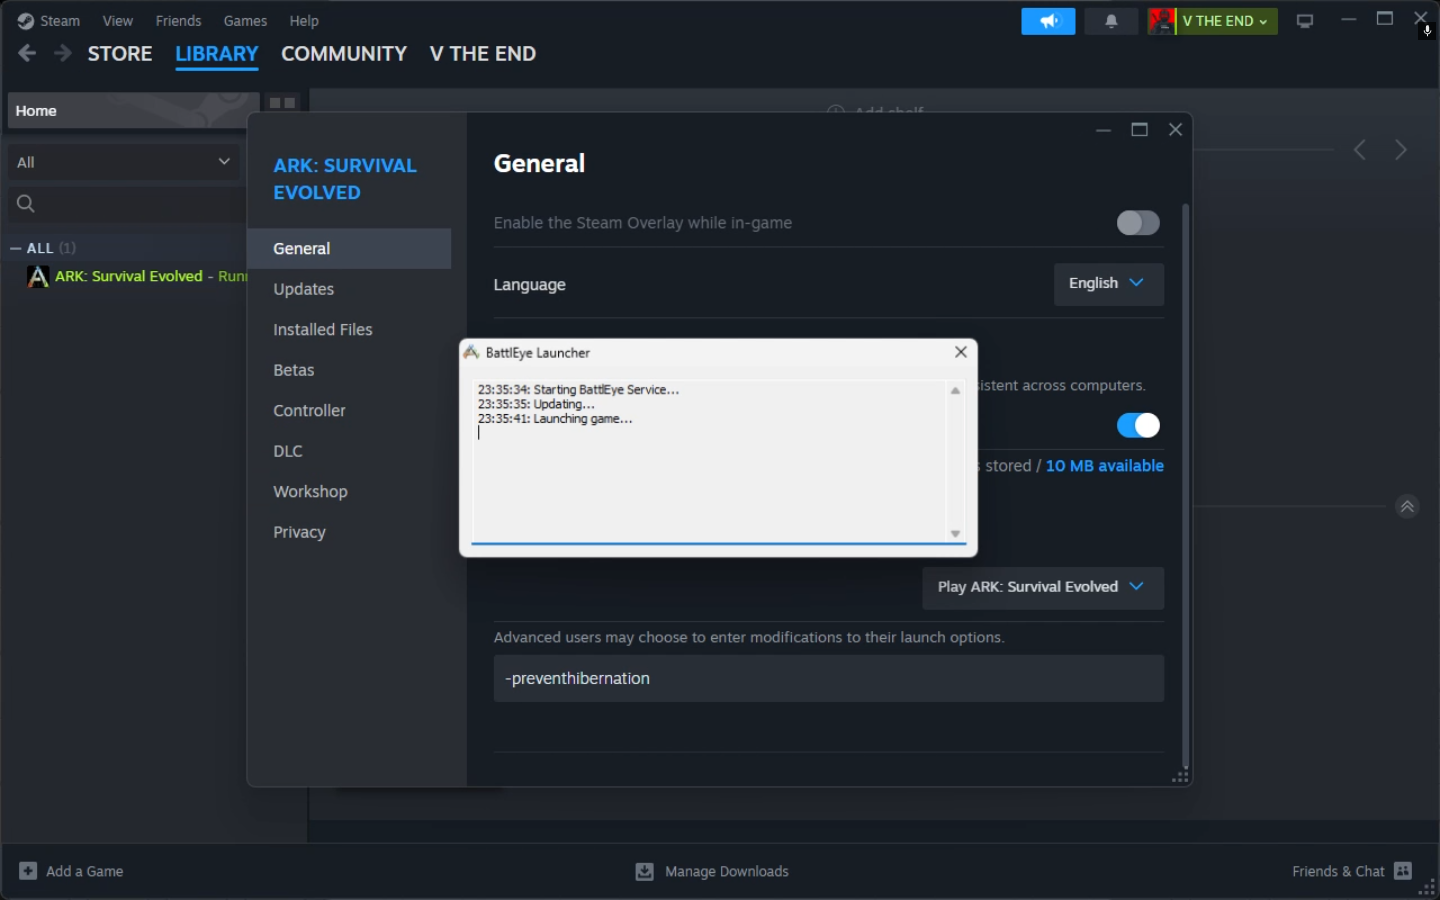The image size is (1440, 900).
Task: Toggle Steam Overlay while in-game switch
Action: tap(1138, 223)
